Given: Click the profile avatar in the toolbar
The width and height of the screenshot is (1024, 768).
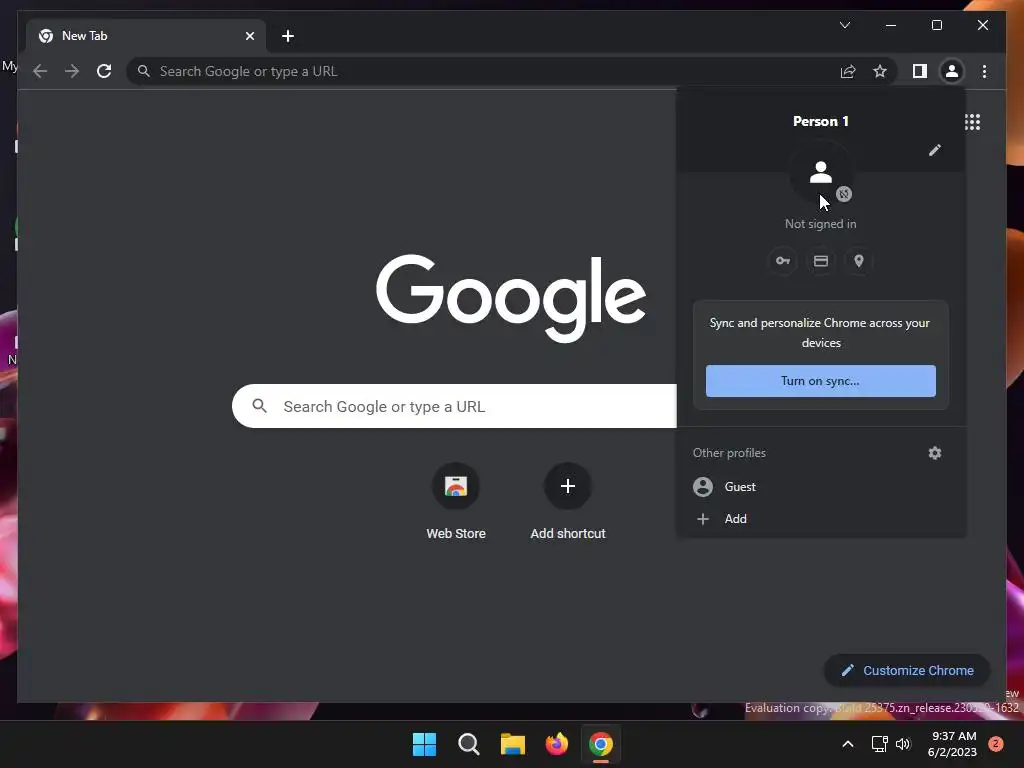Looking at the screenshot, I should pos(952,71).
